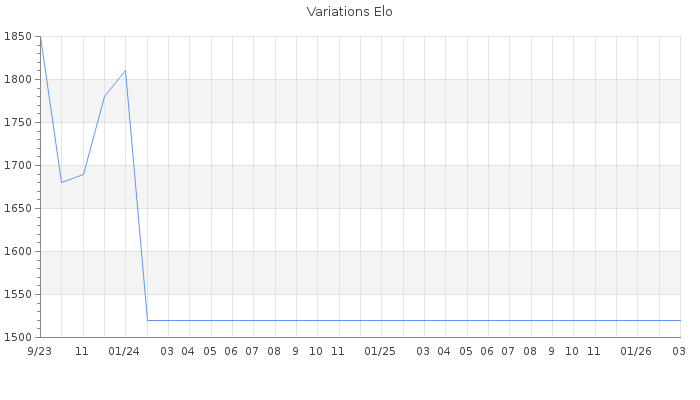
Task: Click the line's starting point at 1850
Action: point(40,37)
